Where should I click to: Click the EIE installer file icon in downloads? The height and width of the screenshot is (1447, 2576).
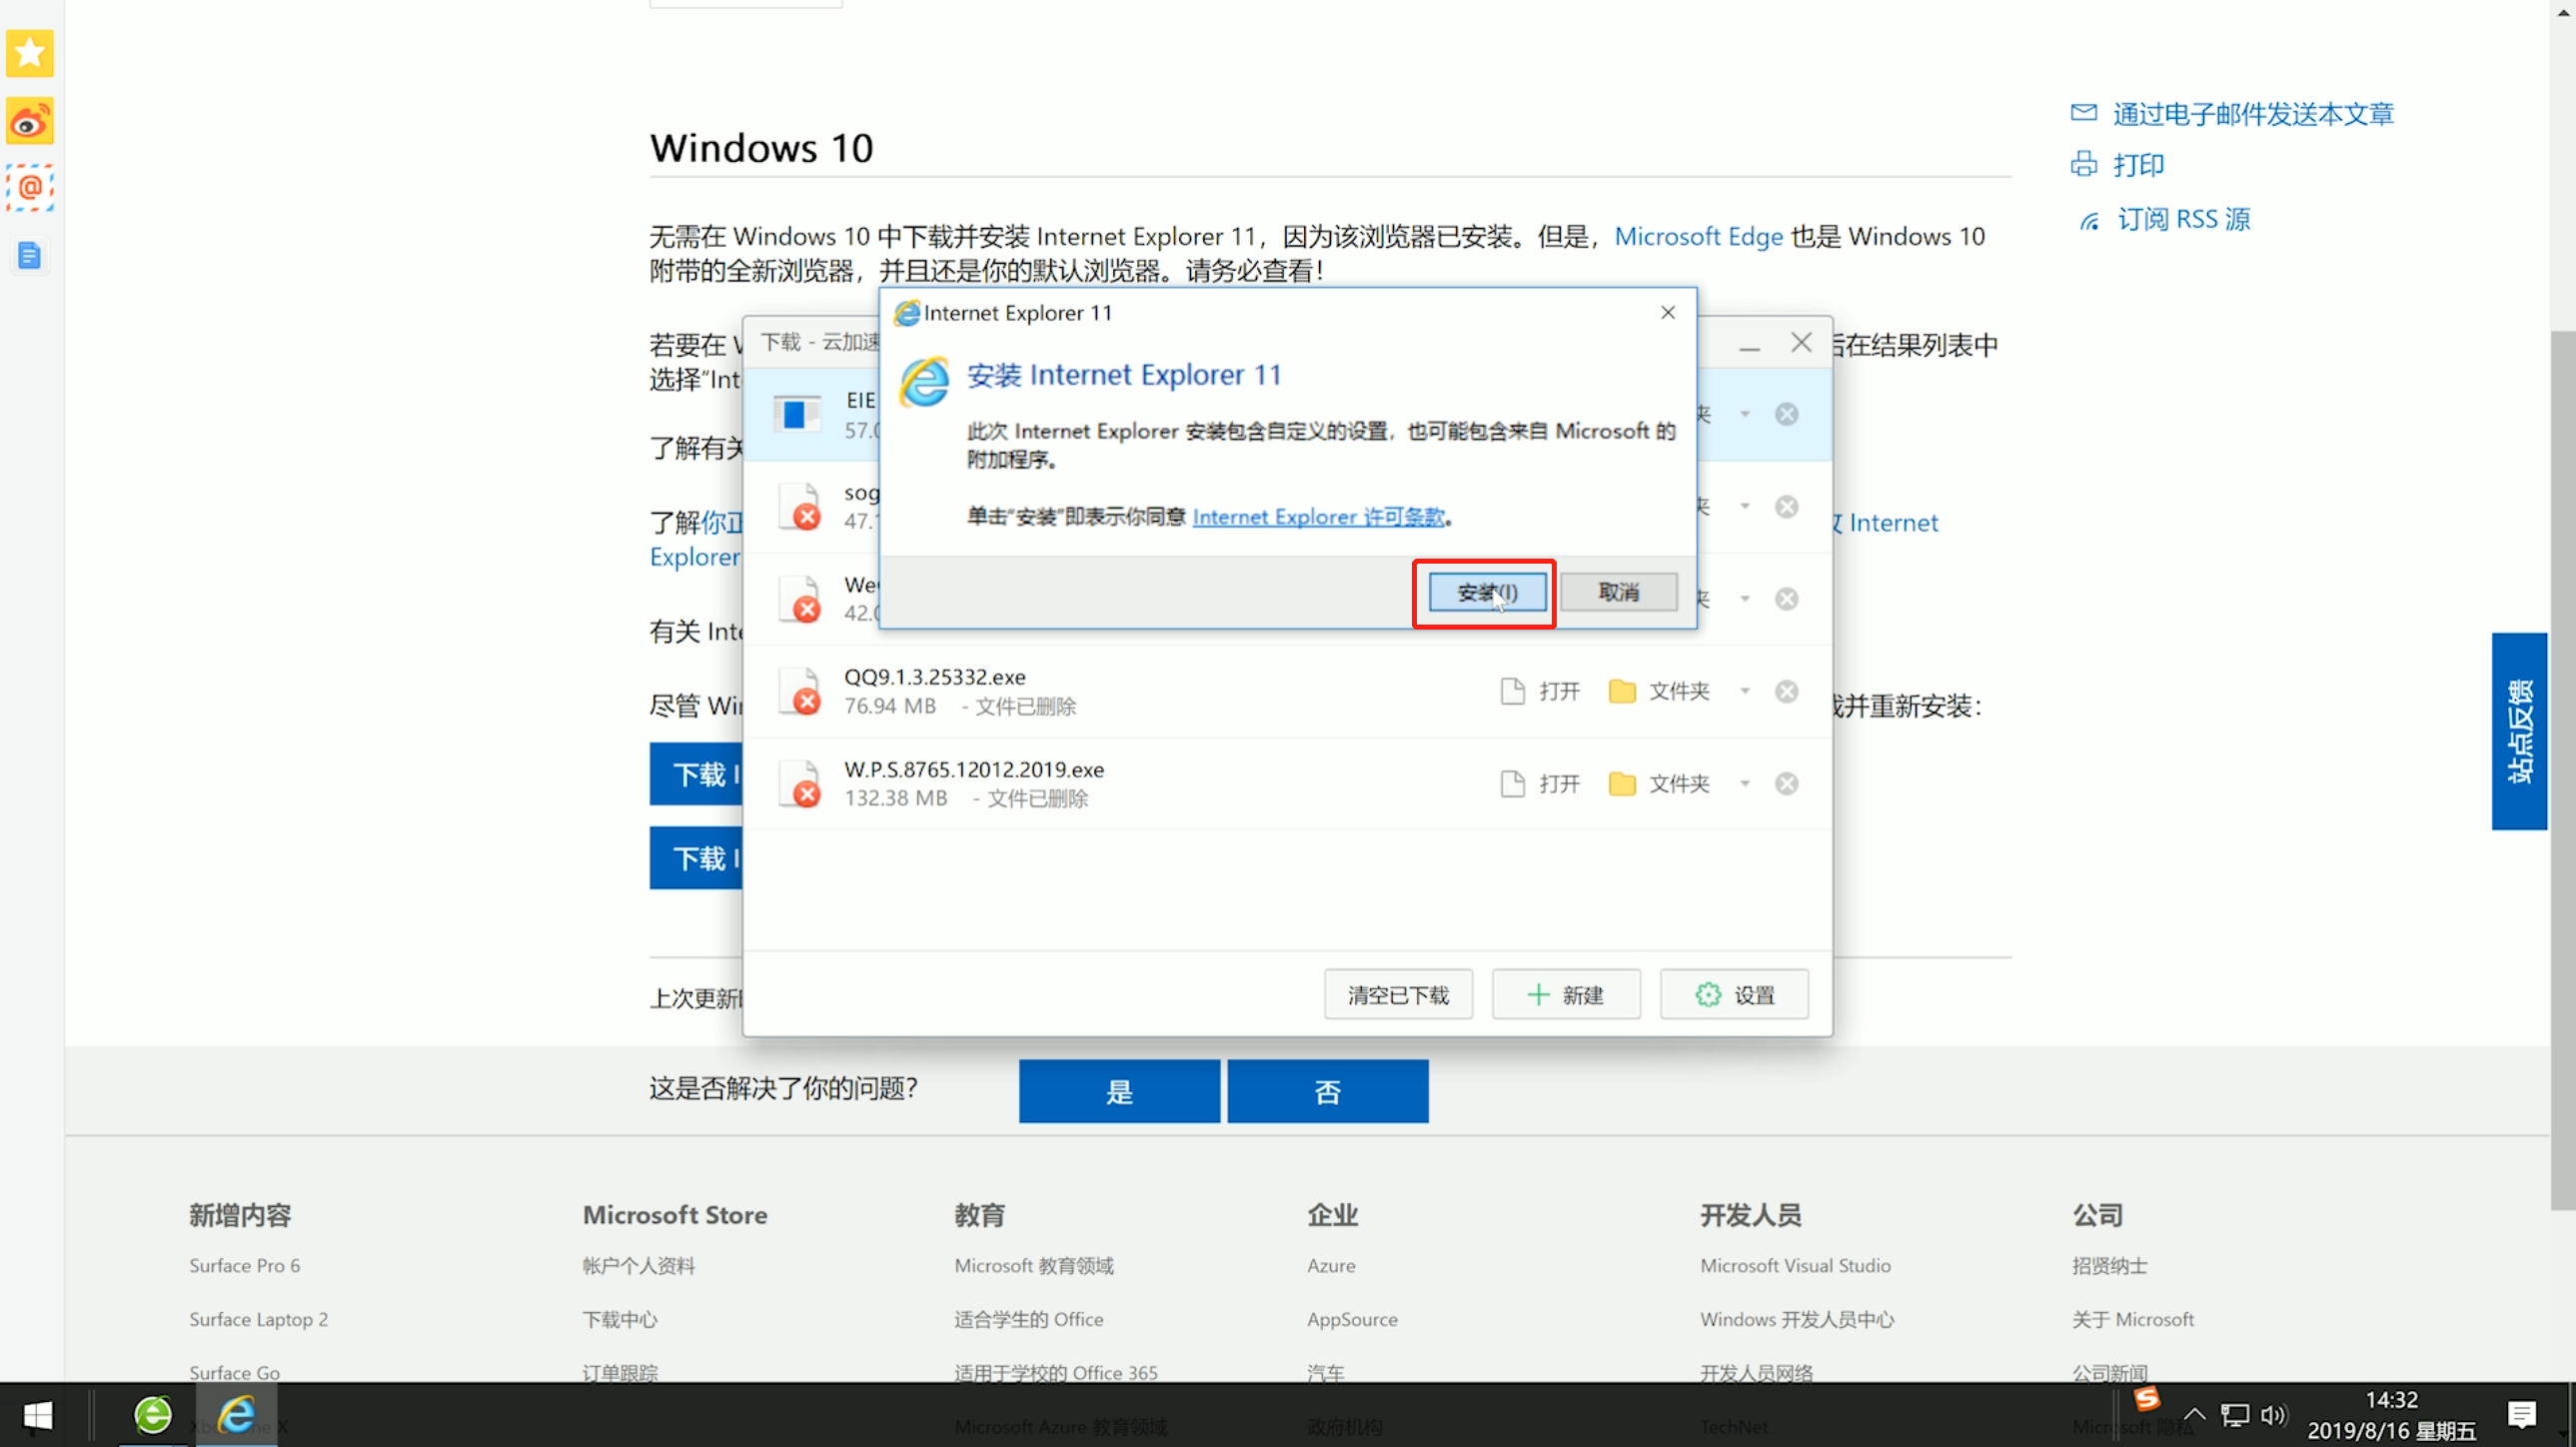tap(797, 414)
